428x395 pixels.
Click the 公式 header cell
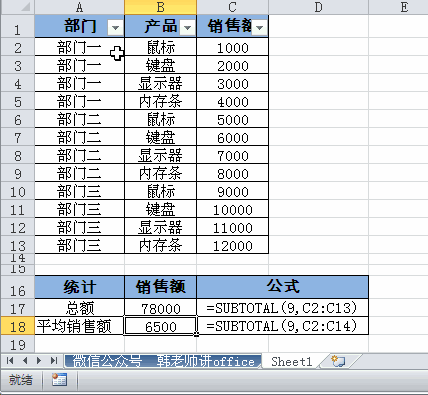pyautogui.click(x=283, y=287)
